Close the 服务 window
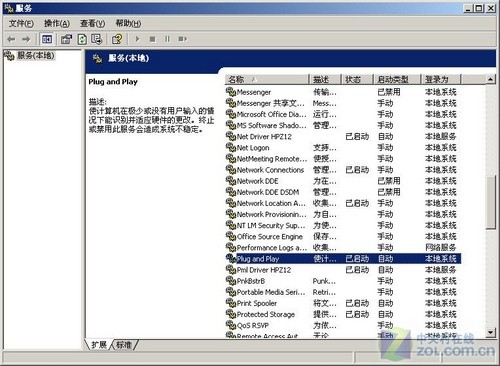This screenshot has height=366, width=500. tap(490, 8)
